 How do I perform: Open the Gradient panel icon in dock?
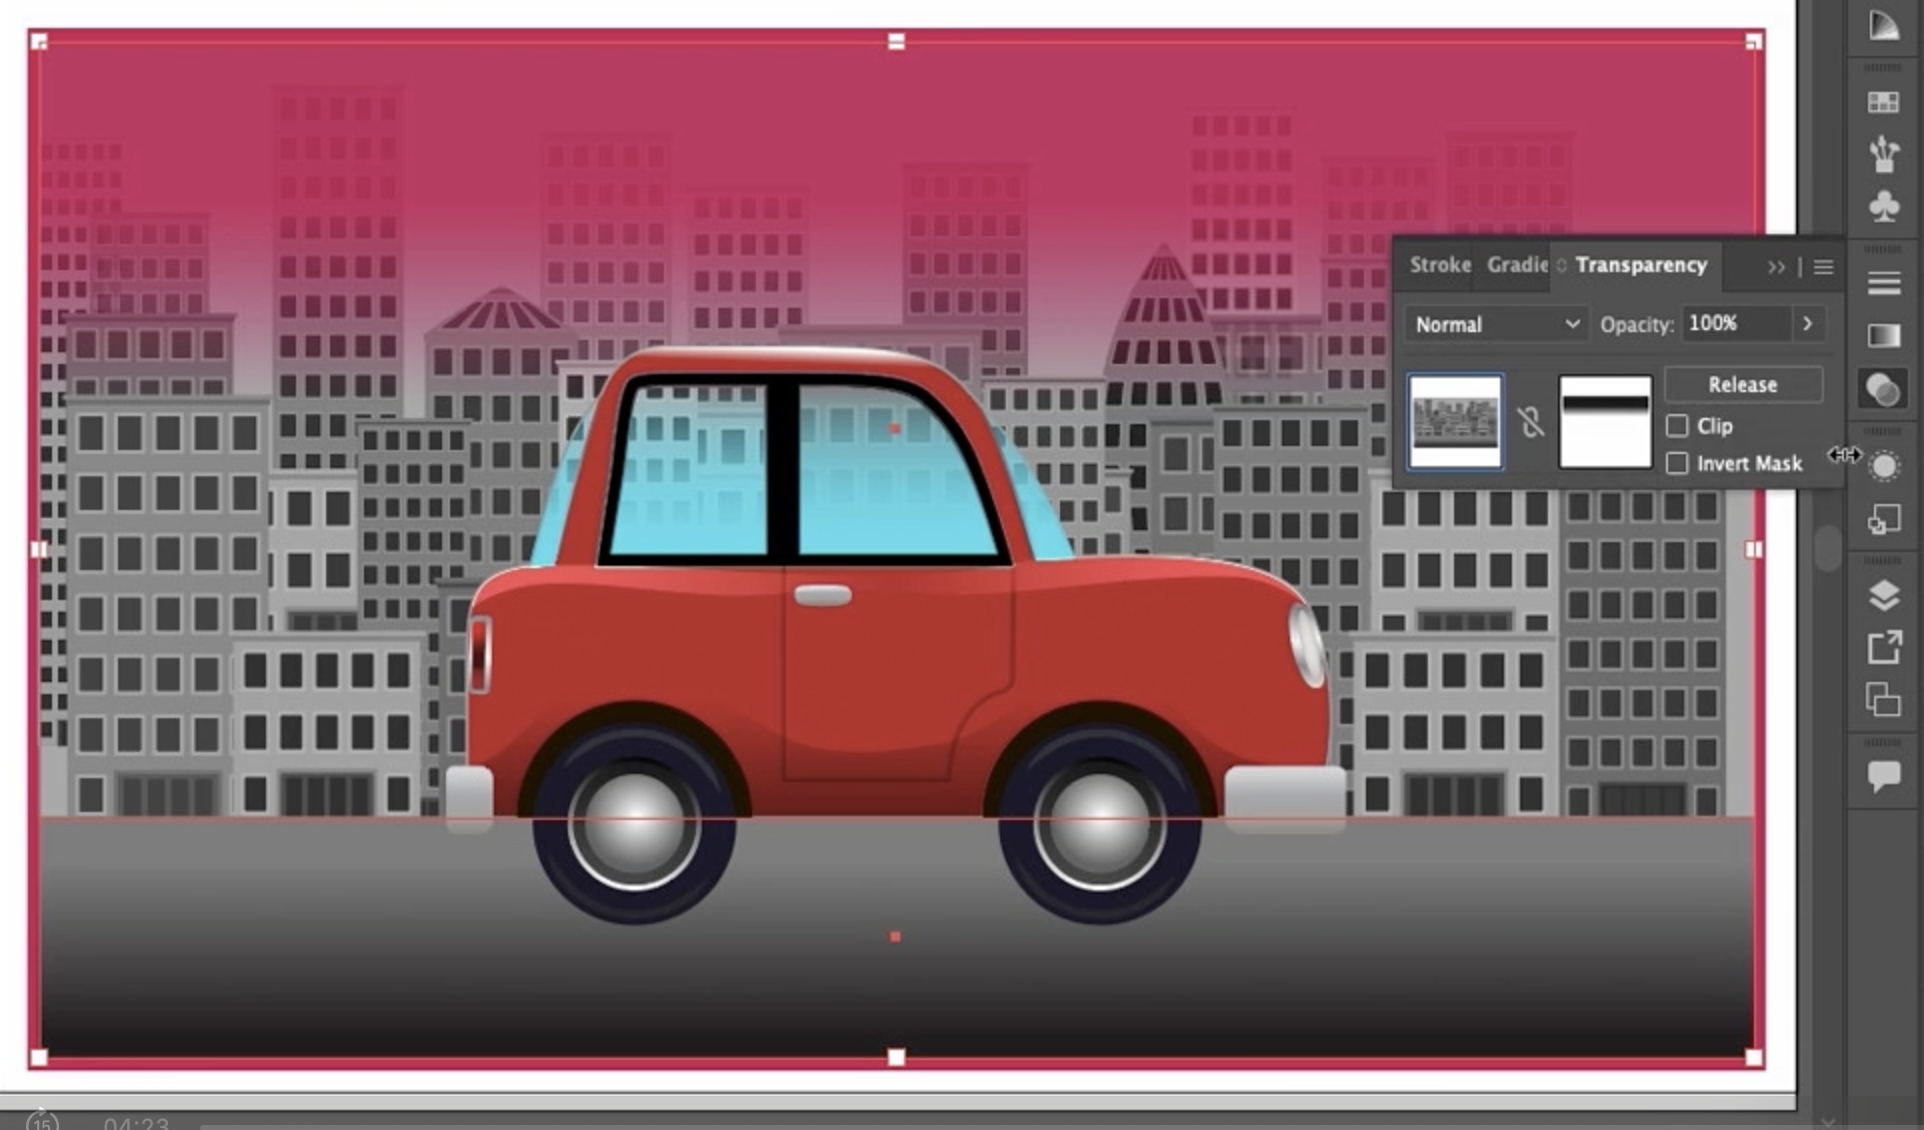point(1883,336)
